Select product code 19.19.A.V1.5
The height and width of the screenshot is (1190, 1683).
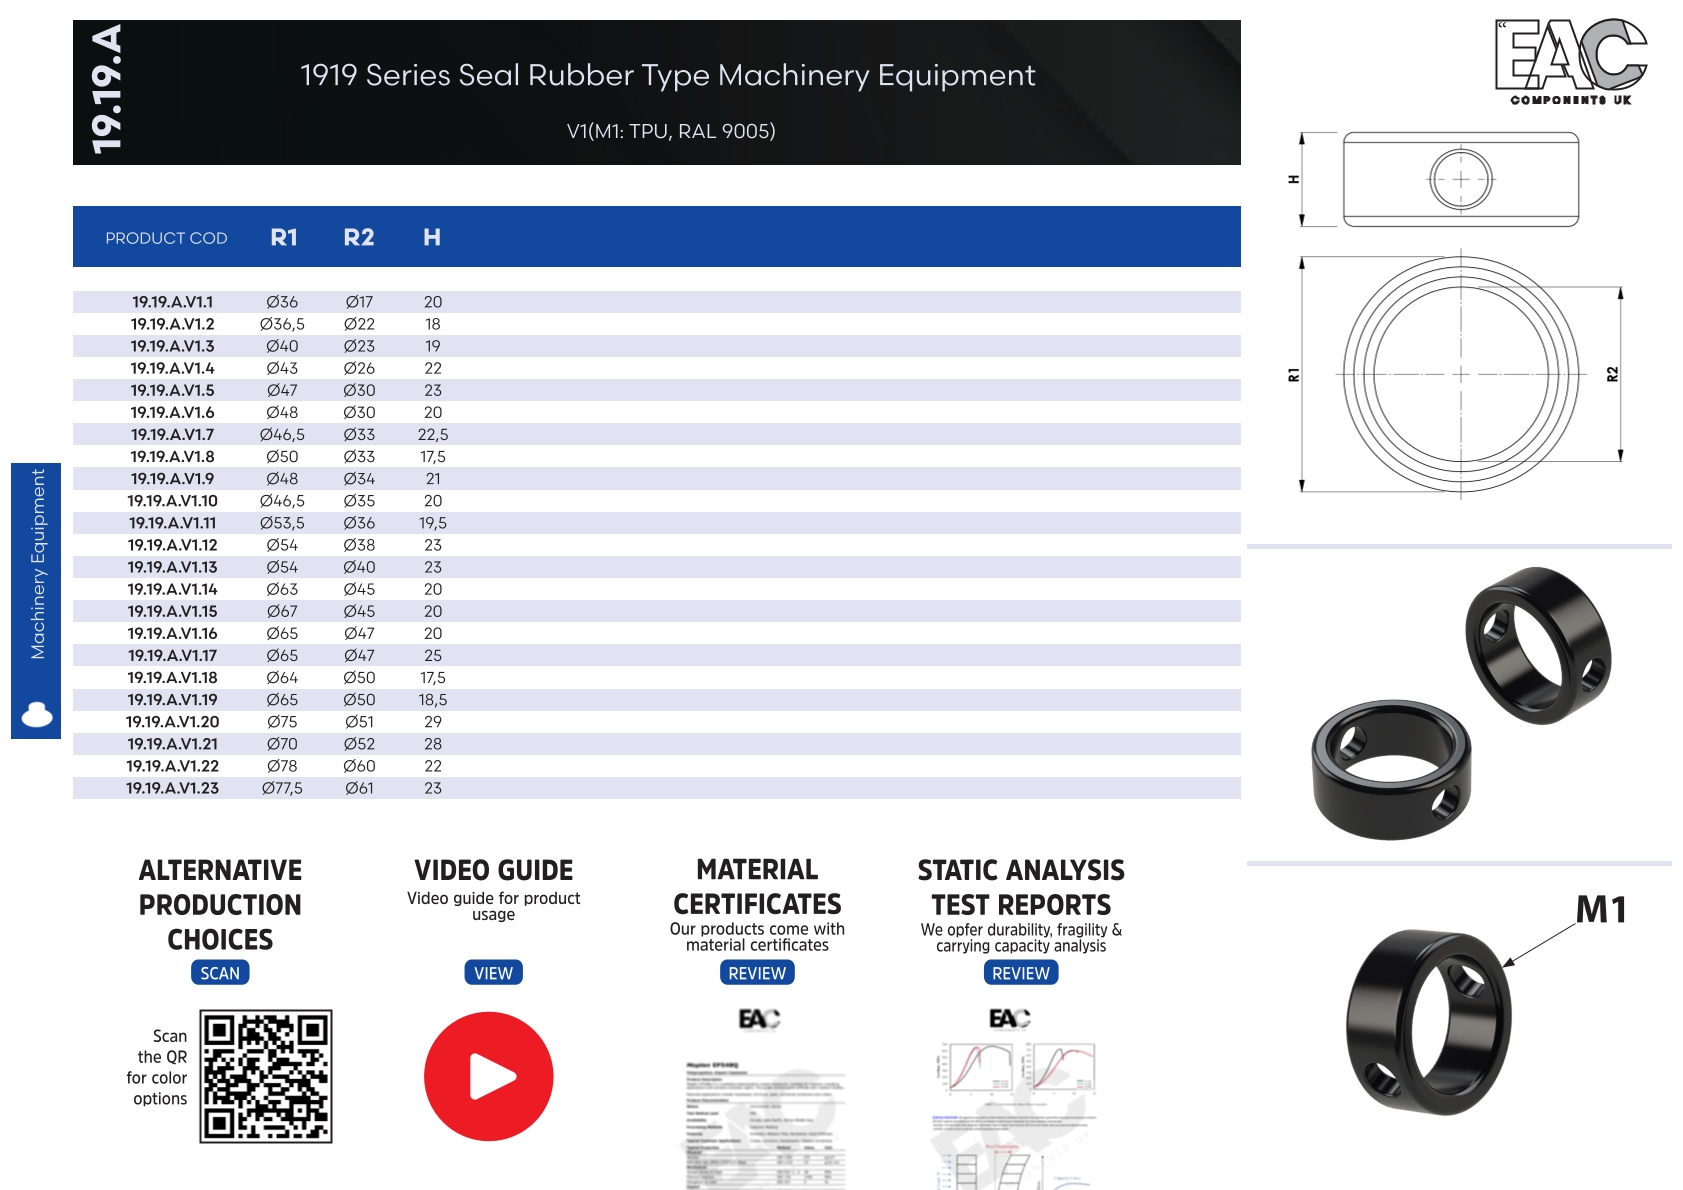[172, 390]
